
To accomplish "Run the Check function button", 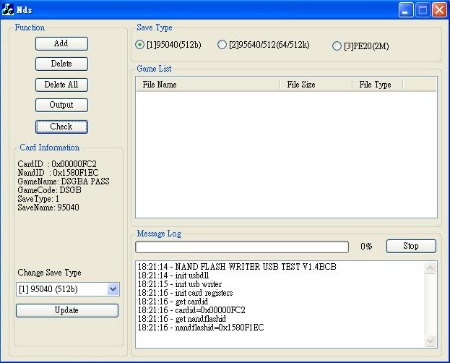I will [61, 127].
